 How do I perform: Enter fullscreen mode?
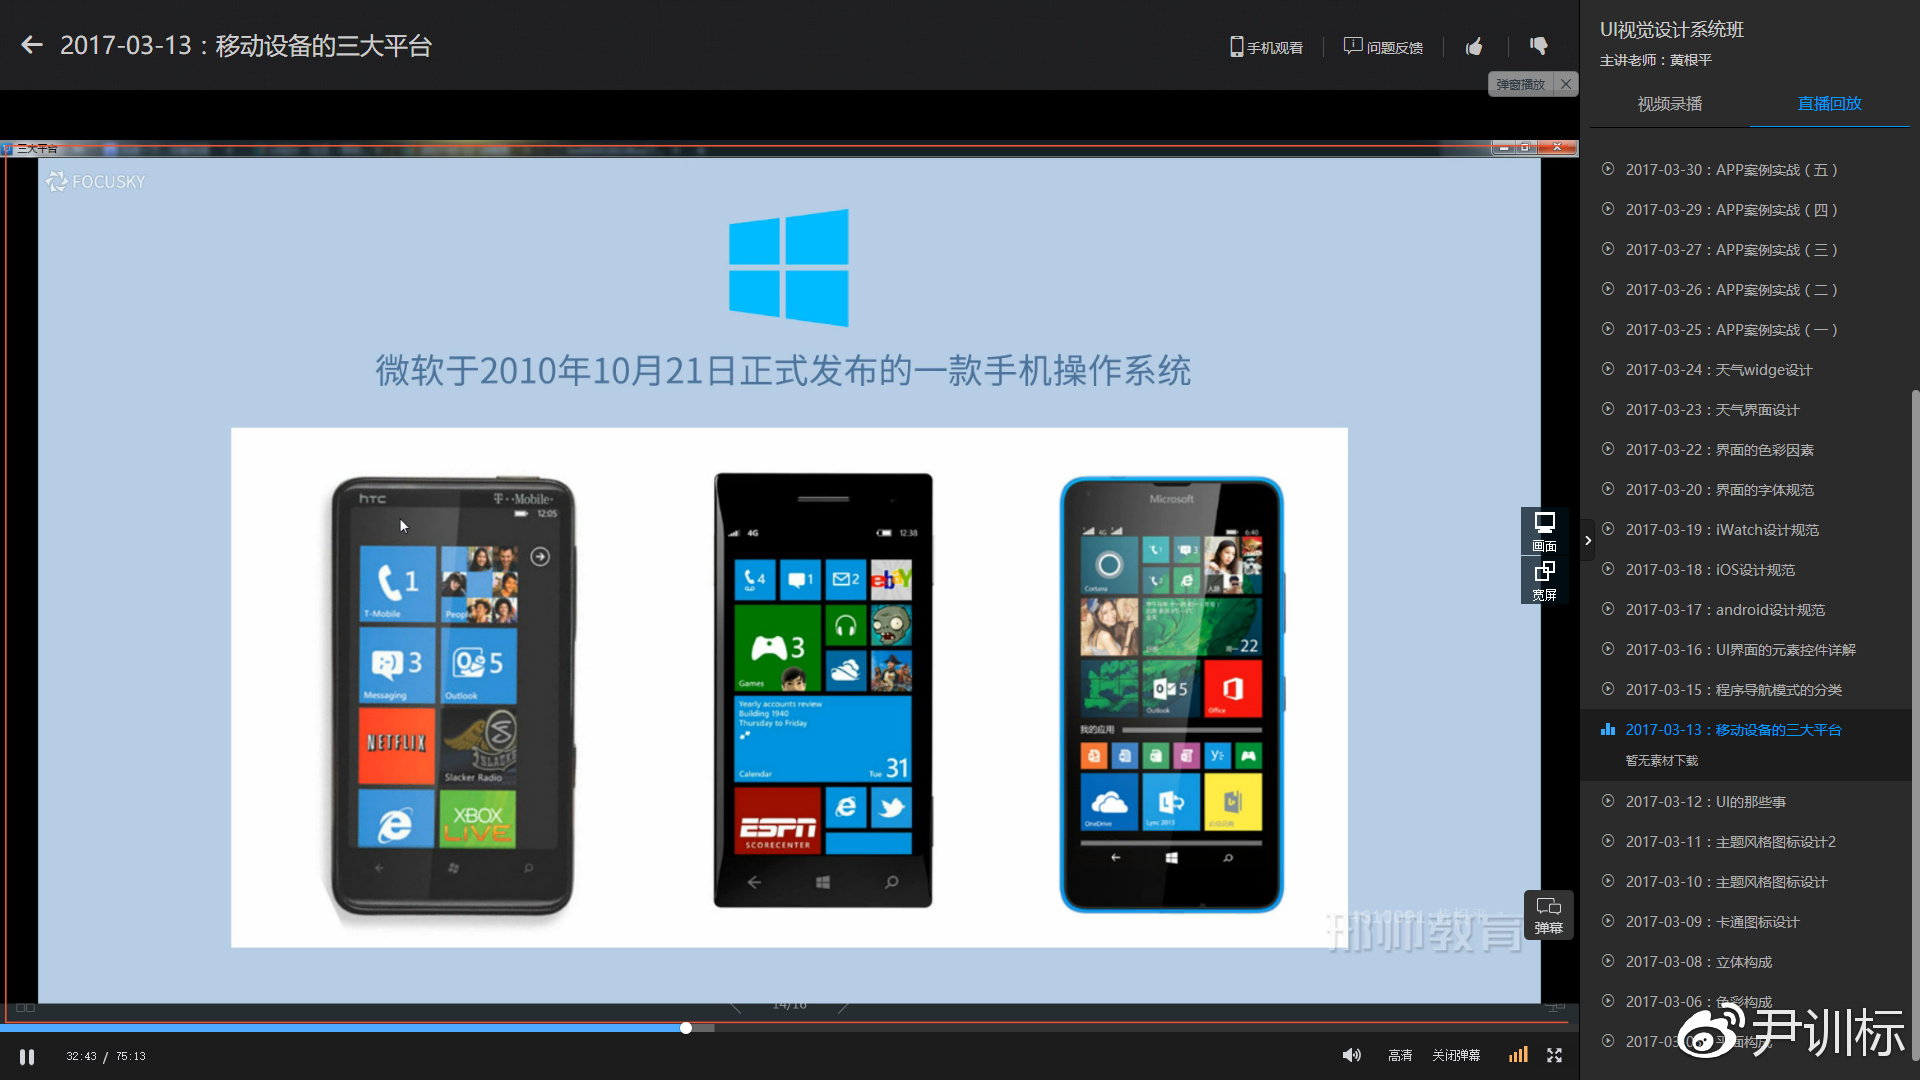click(x=1554, y=1055)
